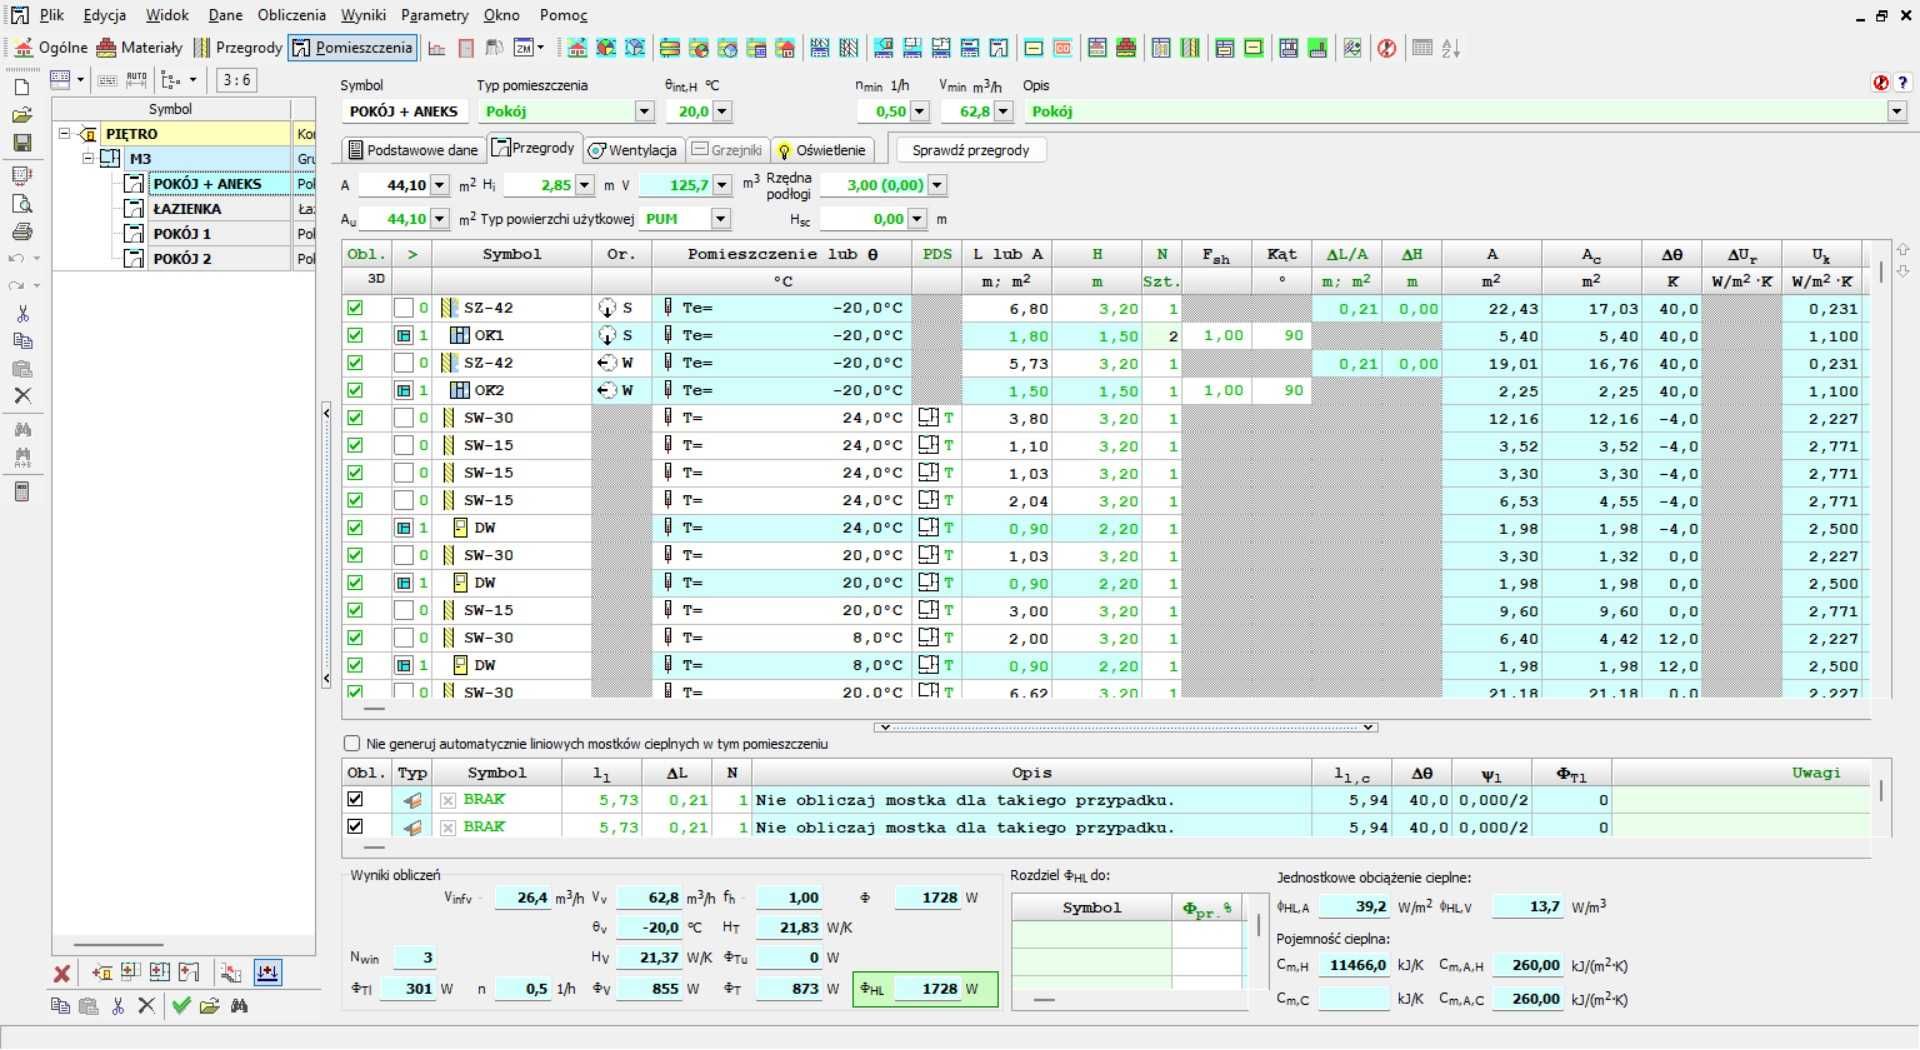
Task: Collapse the M3 tree node
Action: click(x=88, y=158)
